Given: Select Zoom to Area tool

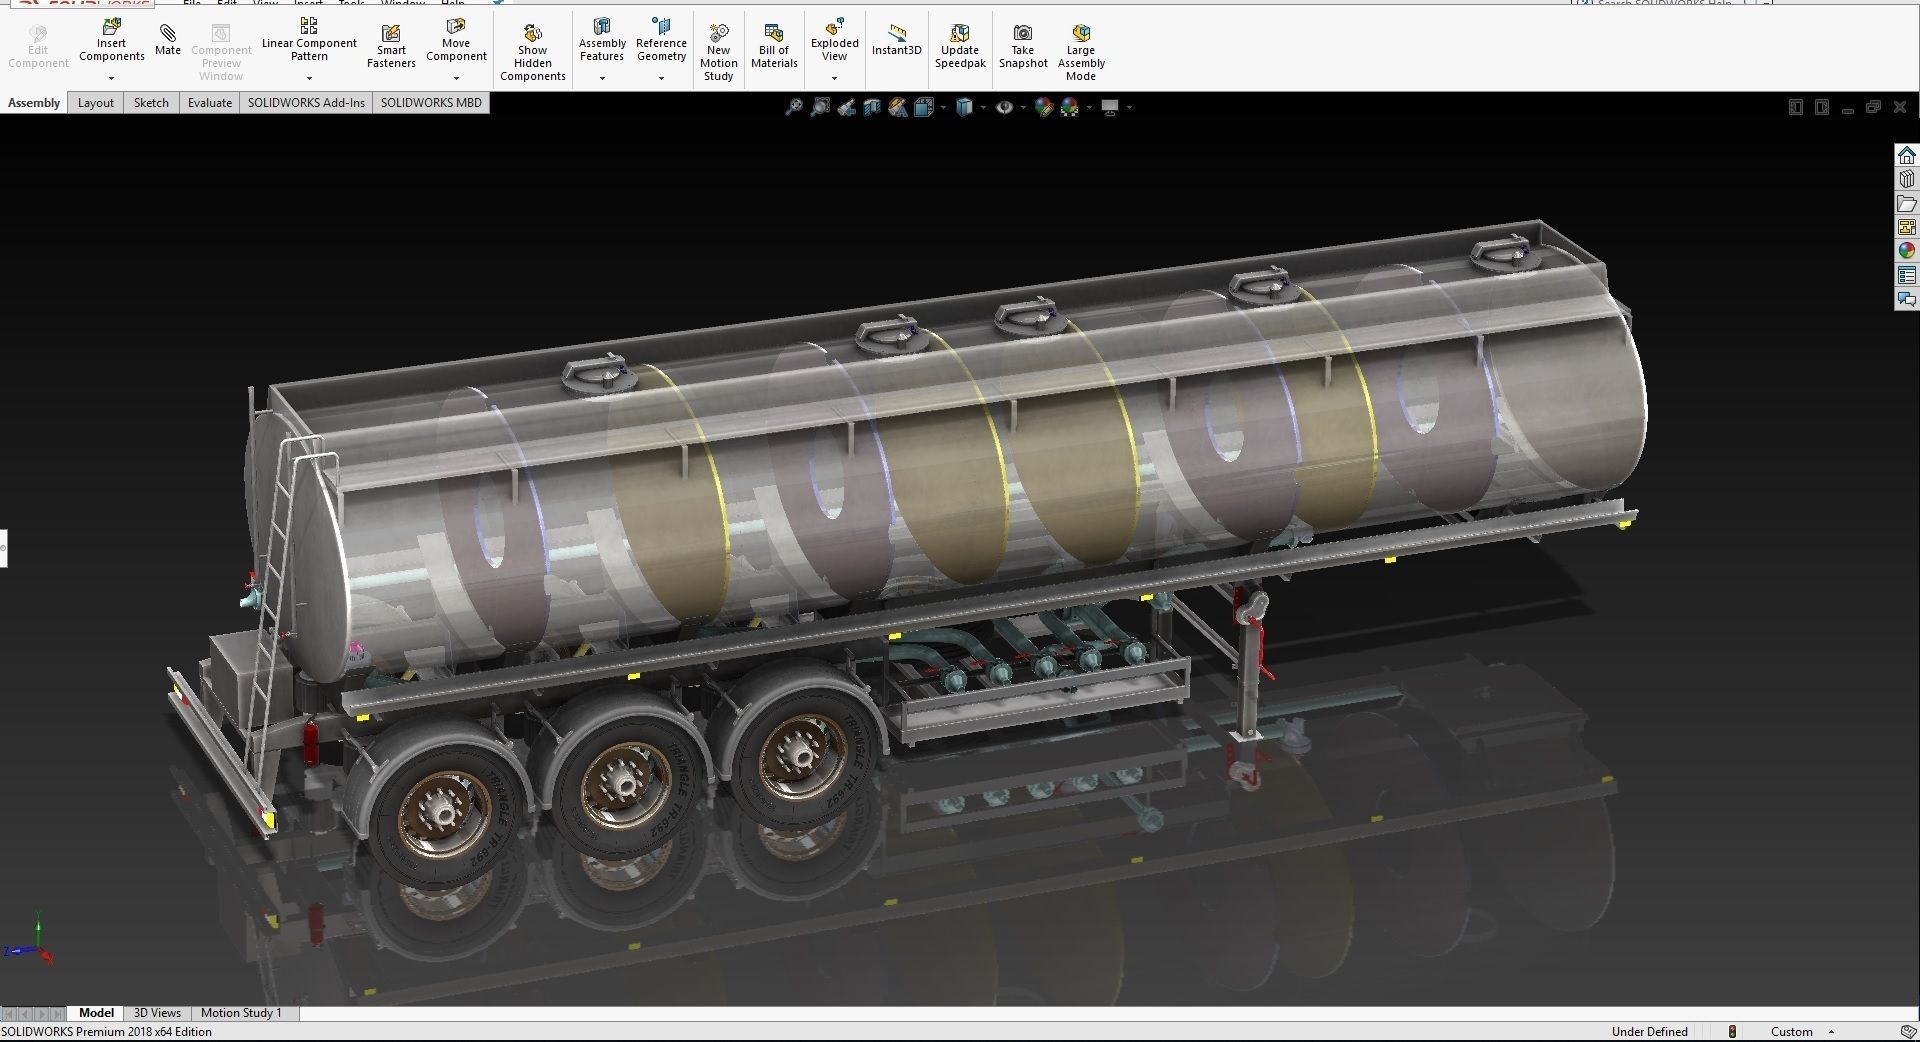Looking at the screenshot, I should point(820,107).
